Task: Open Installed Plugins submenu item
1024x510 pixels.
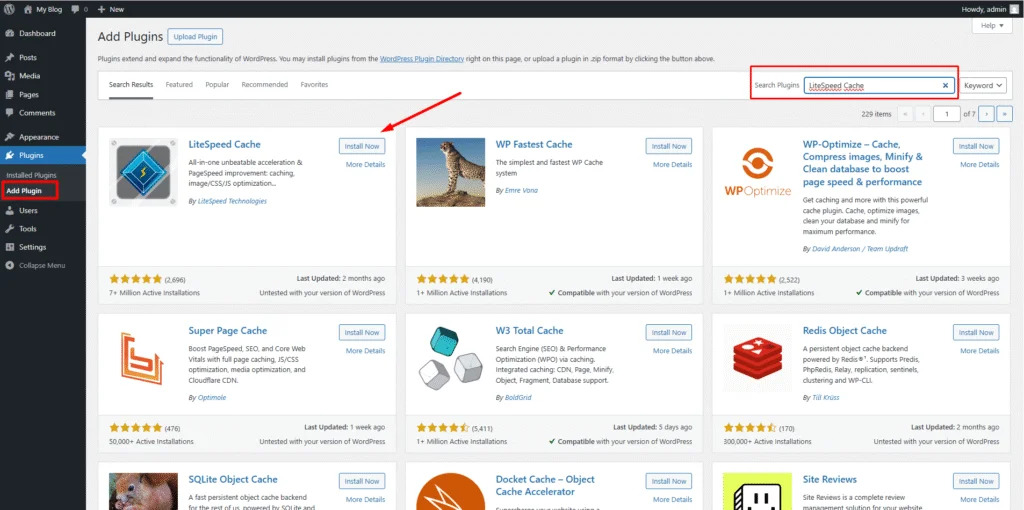Action: pos(31,175)
